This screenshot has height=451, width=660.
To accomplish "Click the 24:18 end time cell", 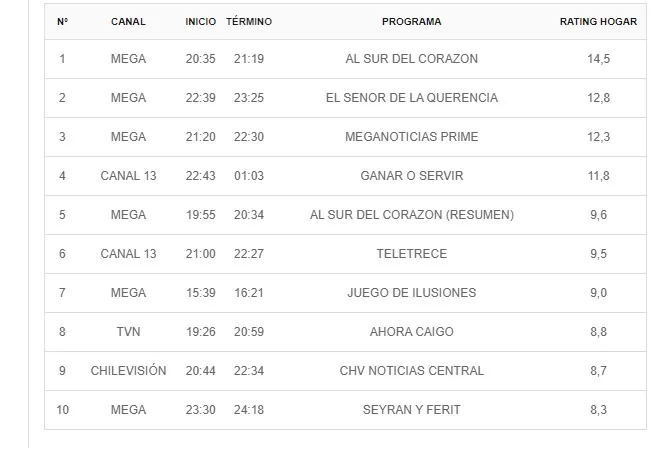I will tap(249, 410).
